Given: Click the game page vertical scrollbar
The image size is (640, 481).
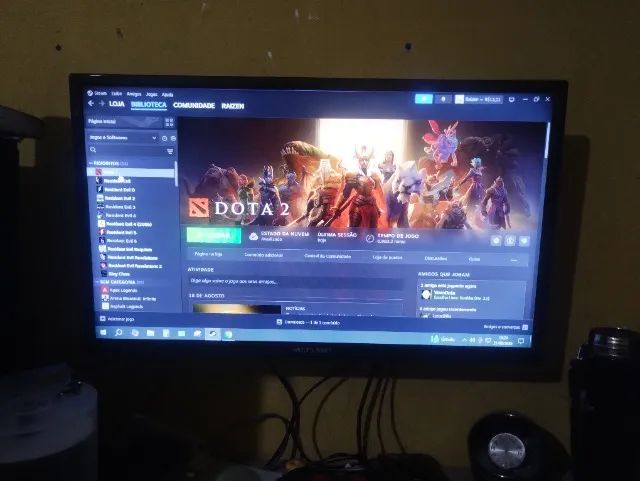Looking at the screenshot, I should (546, 140).
